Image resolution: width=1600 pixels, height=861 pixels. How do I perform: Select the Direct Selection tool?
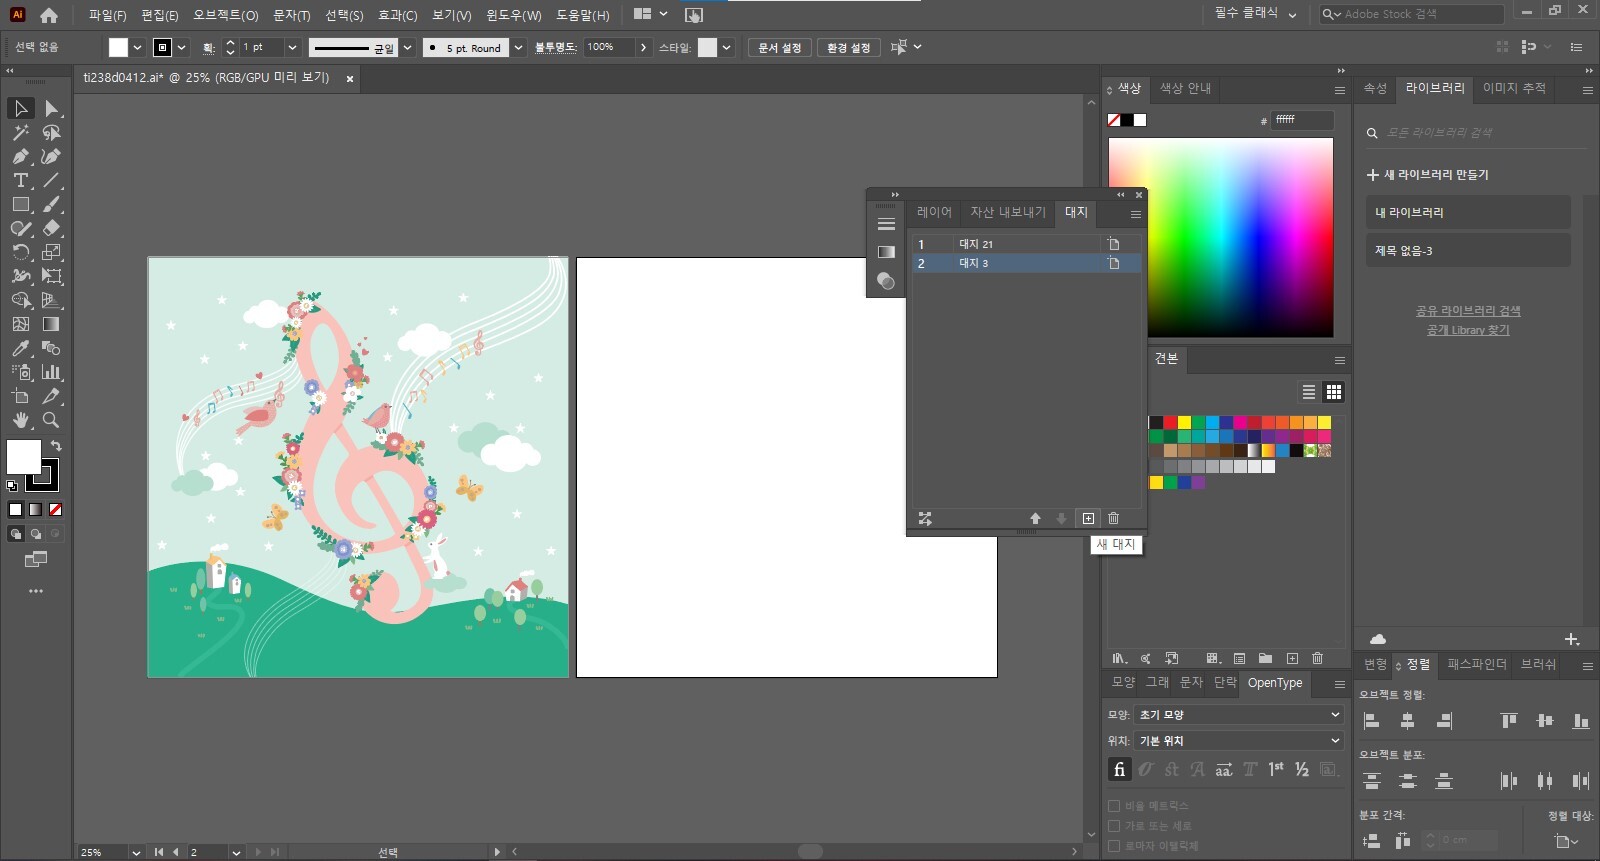[x=52, y=108]
